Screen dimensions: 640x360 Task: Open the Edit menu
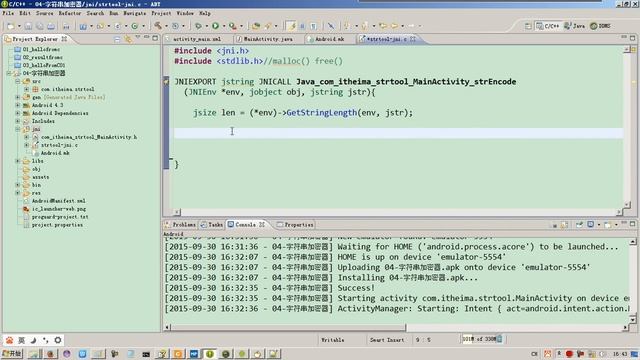[x=25, y=13]
